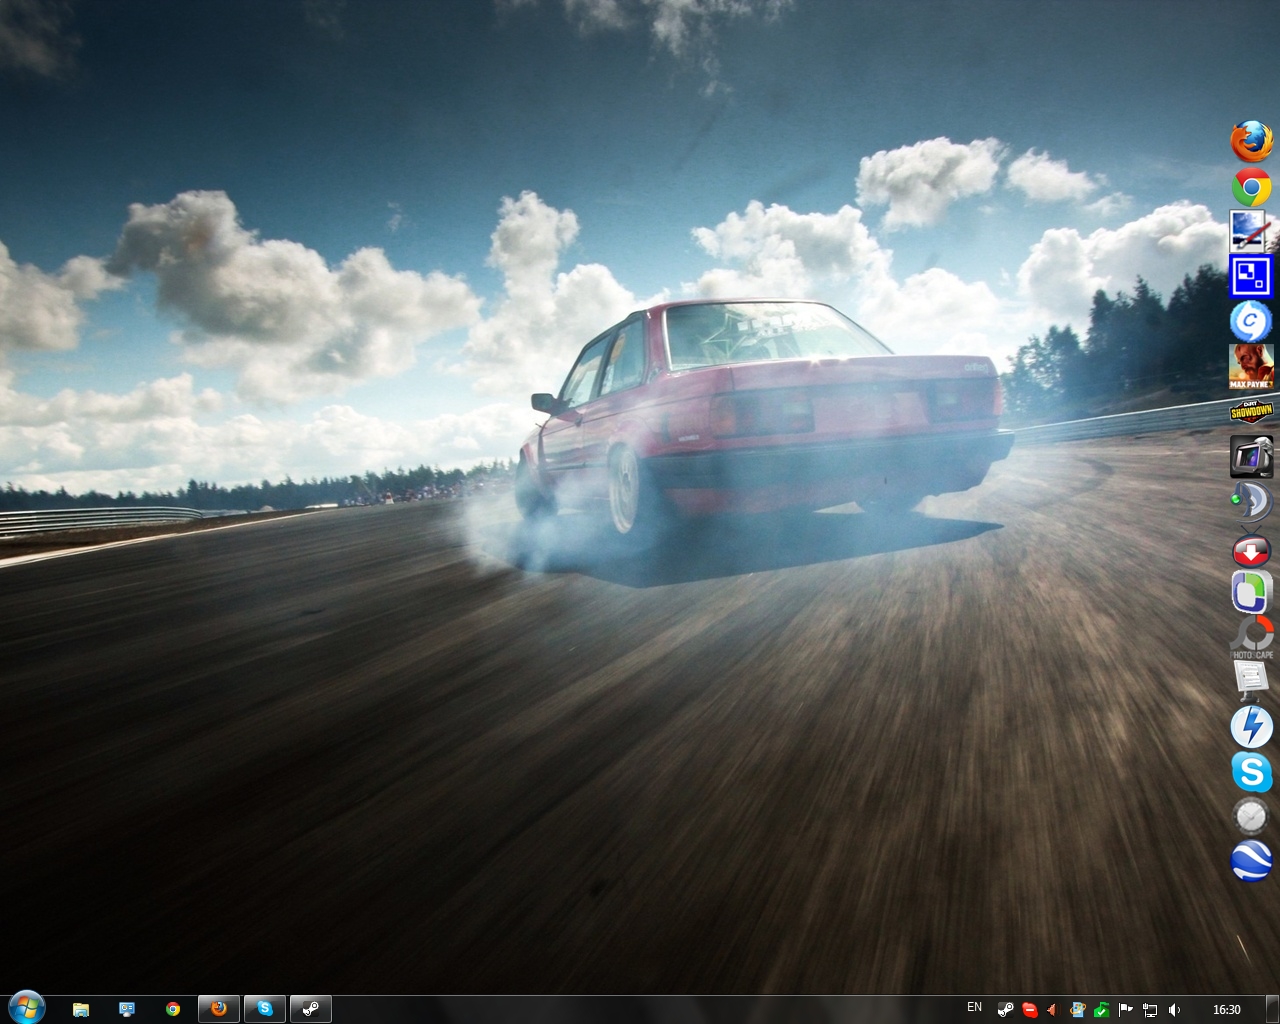Screen dimensions: 1280x1024
Task: Open the picture-with-pen icon in dock
Action: tap(1251, 231)
